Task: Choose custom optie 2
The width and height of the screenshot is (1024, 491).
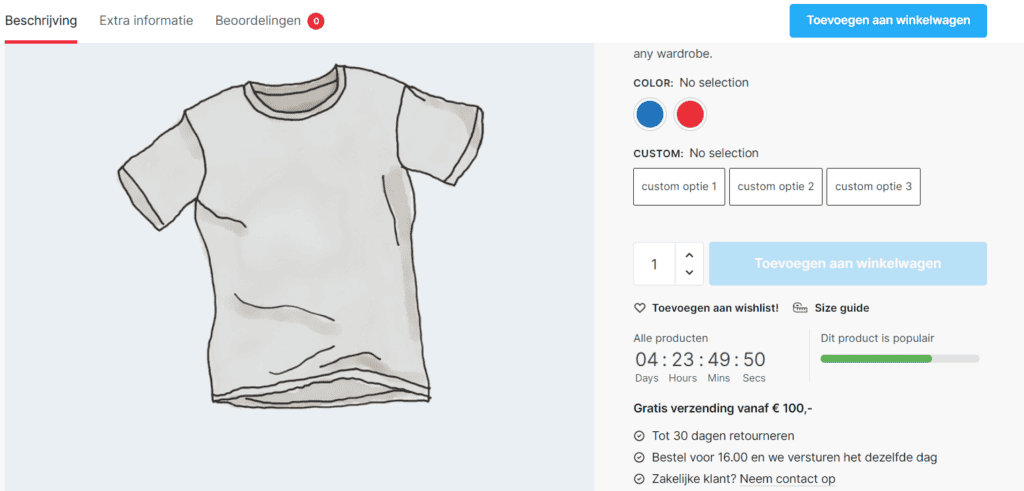Action: click(x=776, y=187)
